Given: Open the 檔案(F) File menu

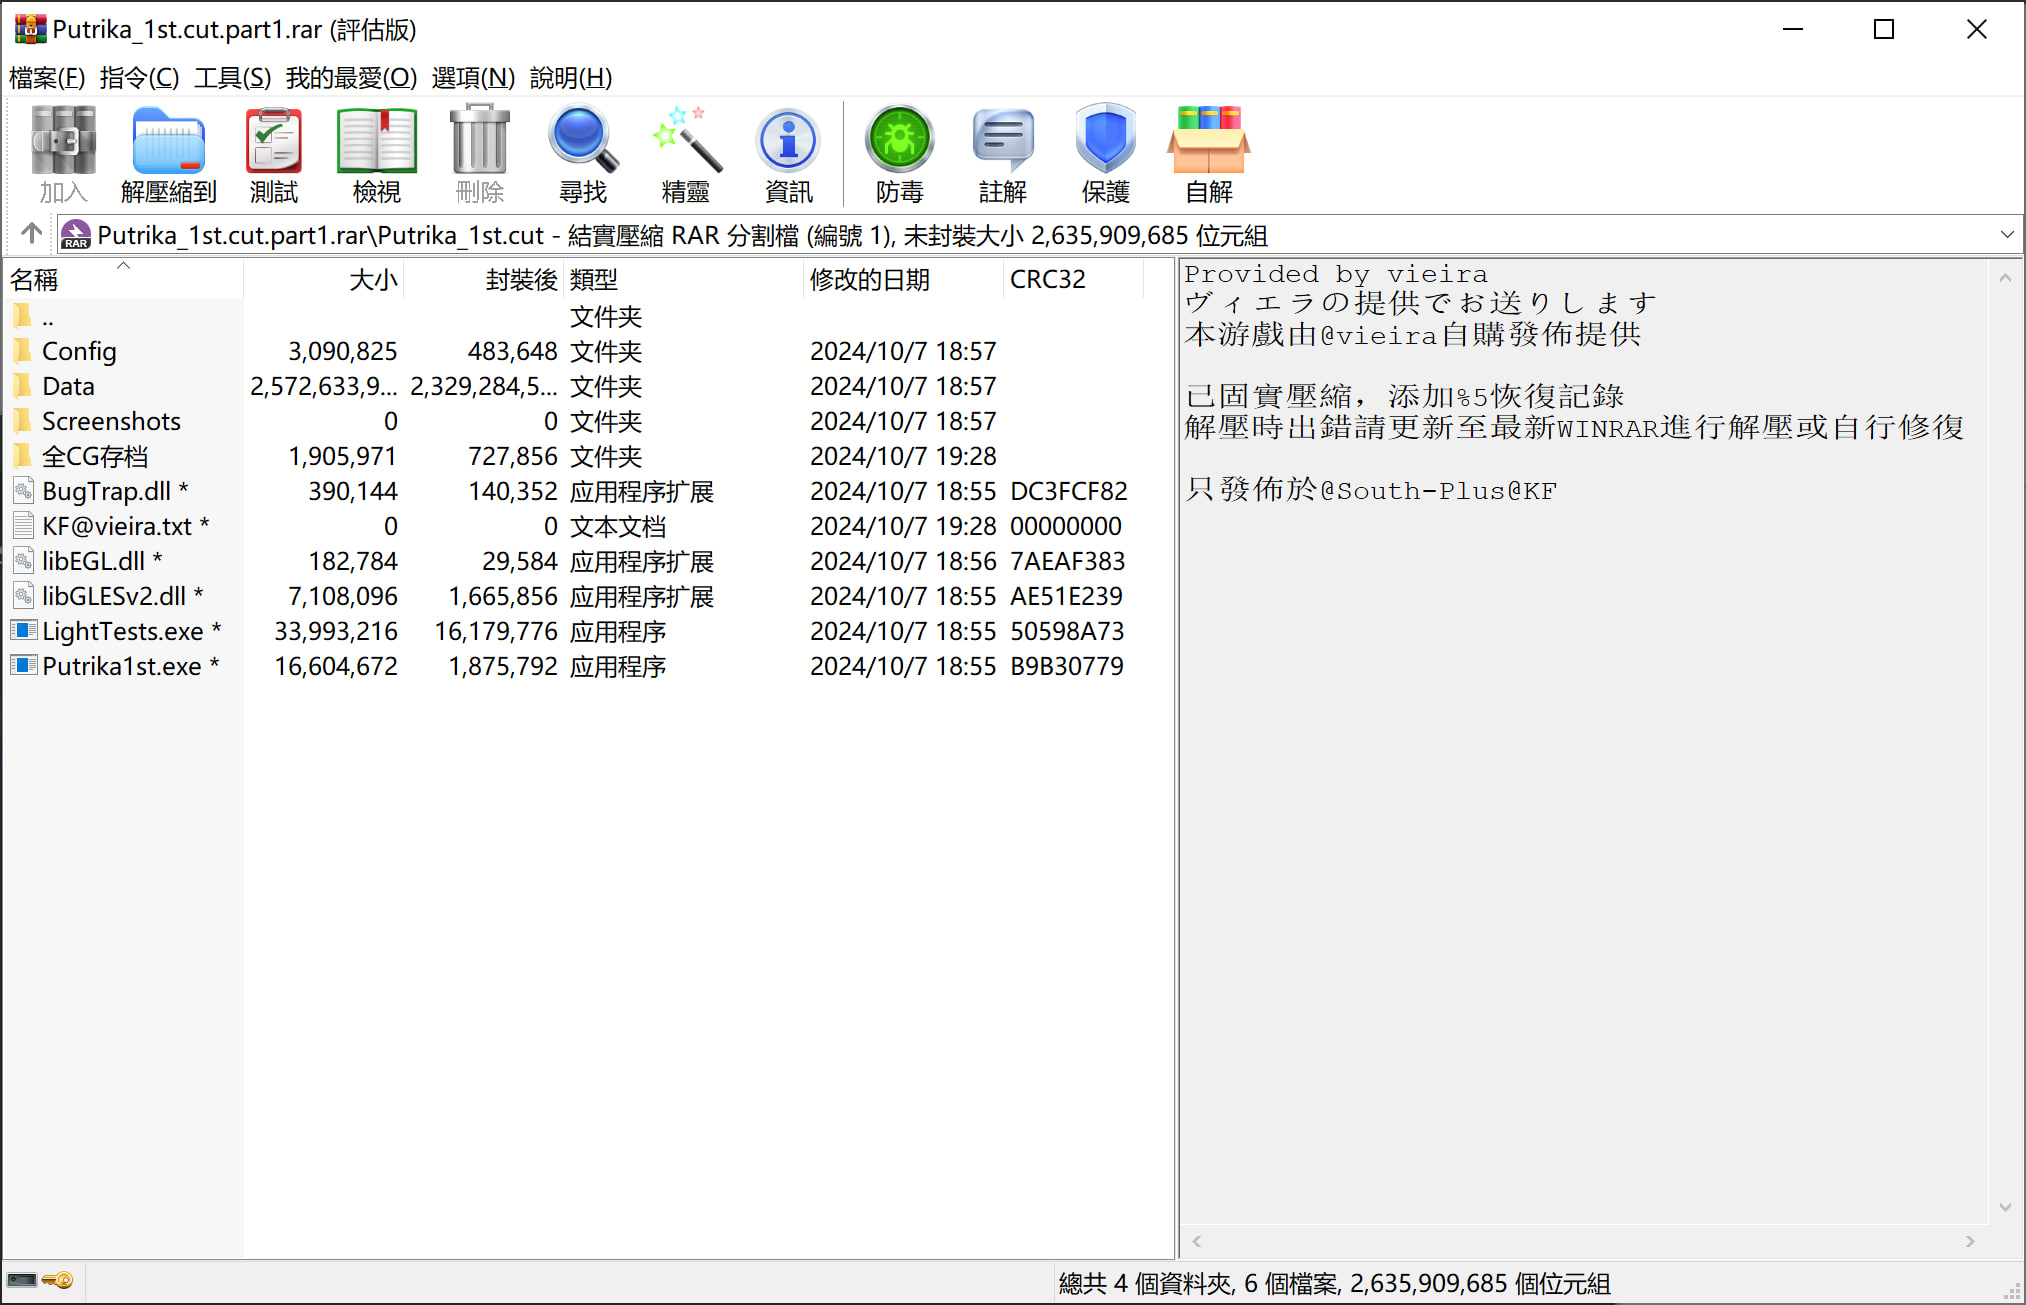Looking at the screenshot, I should (47, 77).
